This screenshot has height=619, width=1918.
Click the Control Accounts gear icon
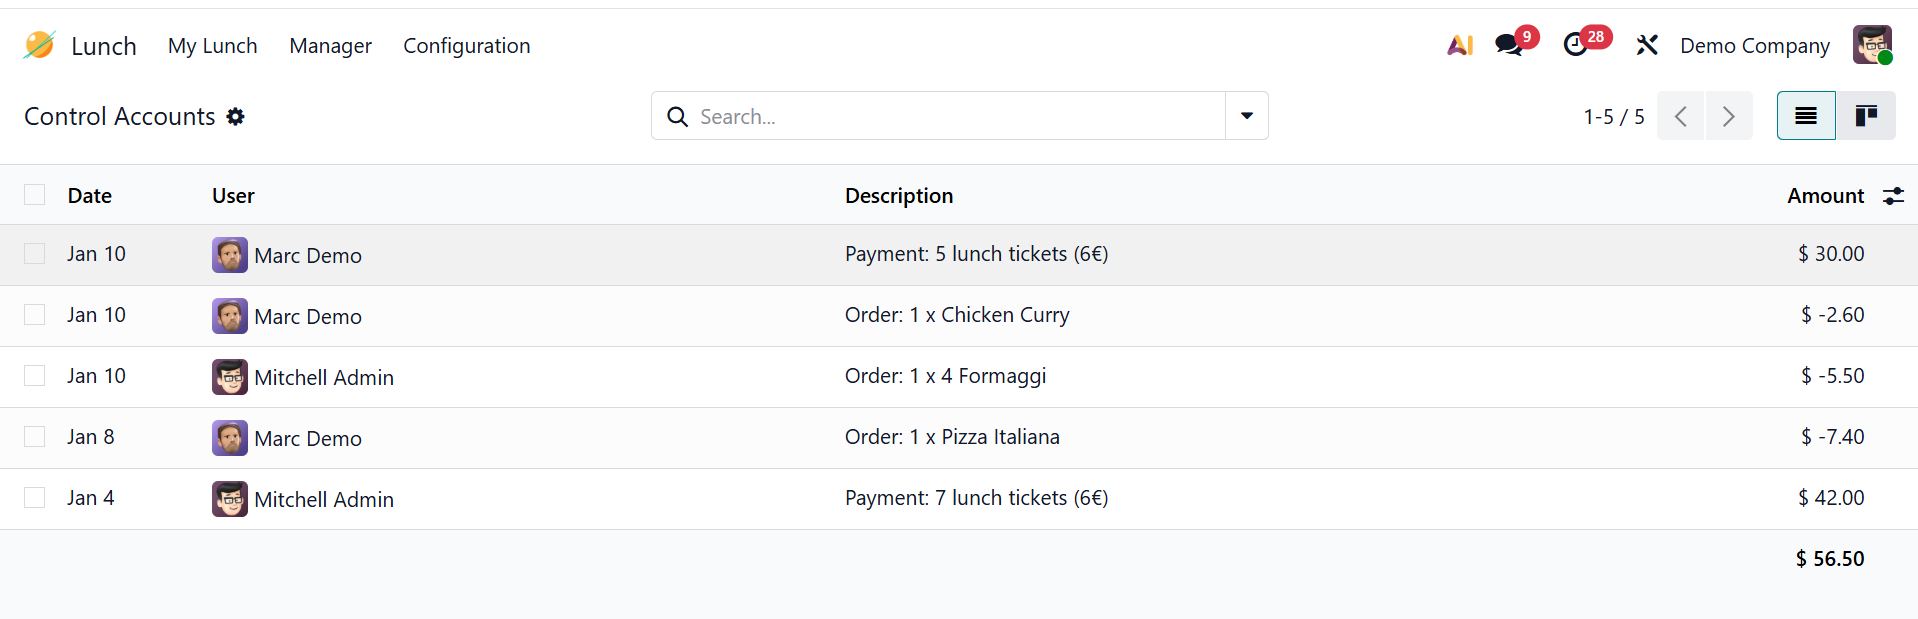[236, 117]
